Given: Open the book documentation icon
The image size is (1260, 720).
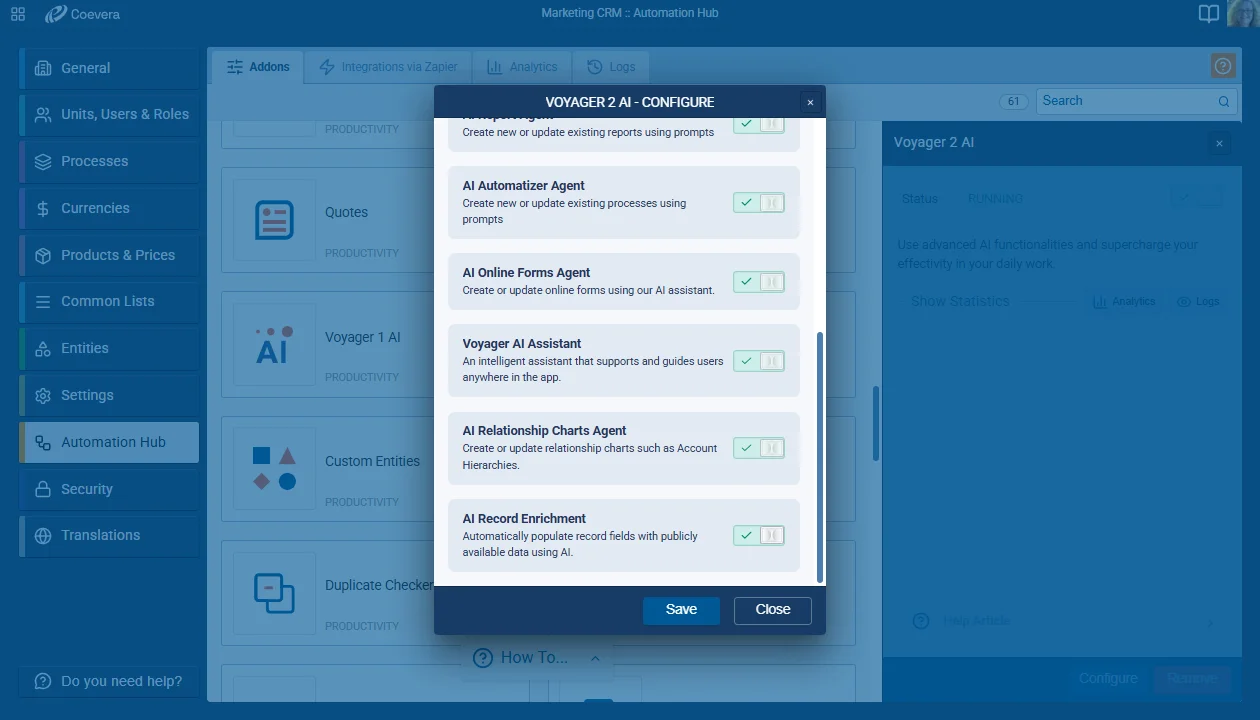Looking at the screenshot, I should (x=1209, y=14).
